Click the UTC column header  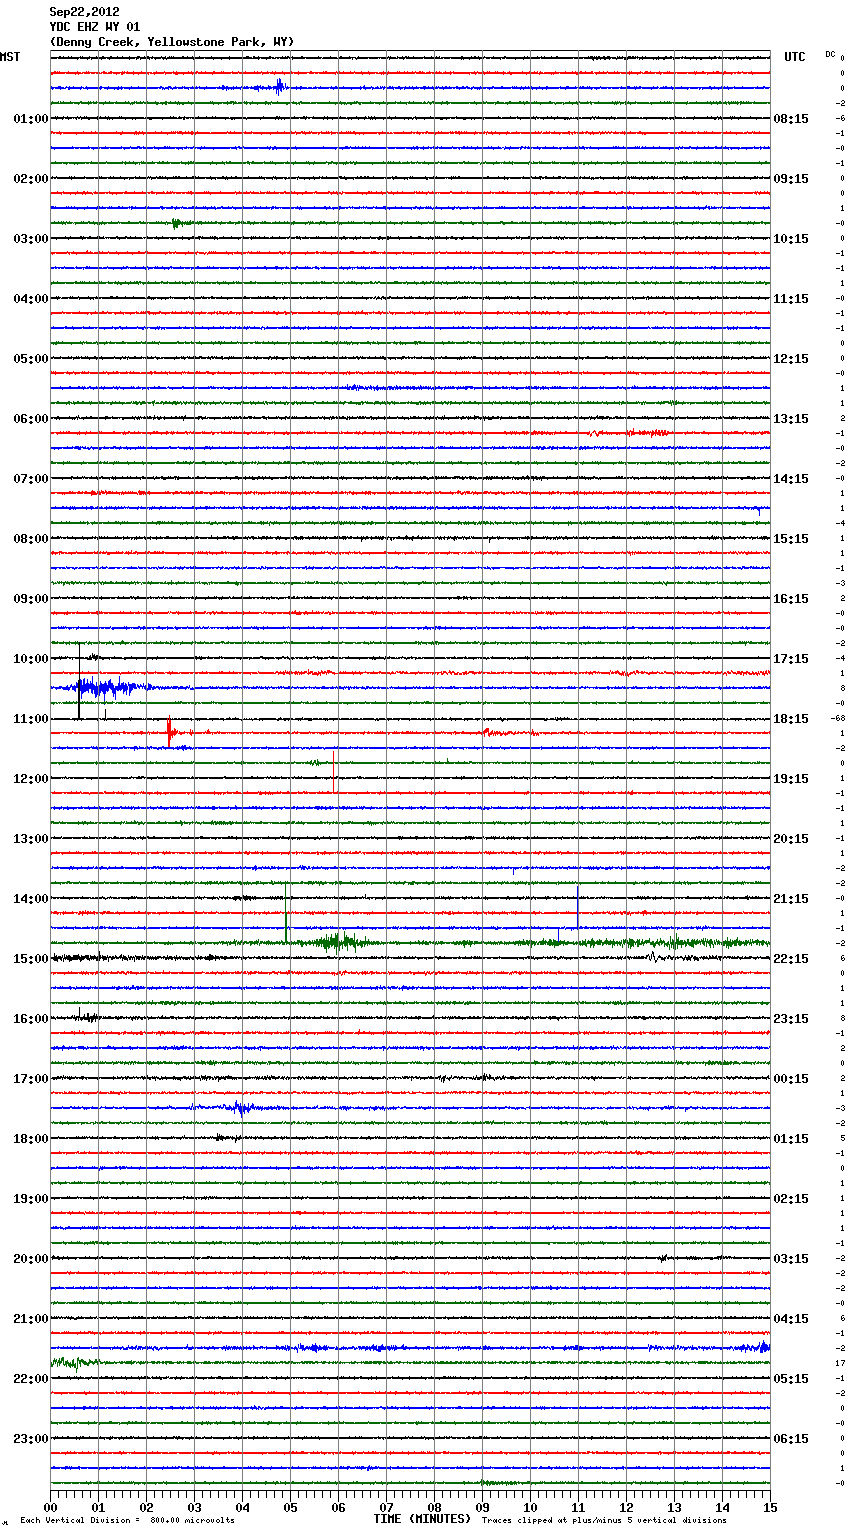(x=794, y=57)
